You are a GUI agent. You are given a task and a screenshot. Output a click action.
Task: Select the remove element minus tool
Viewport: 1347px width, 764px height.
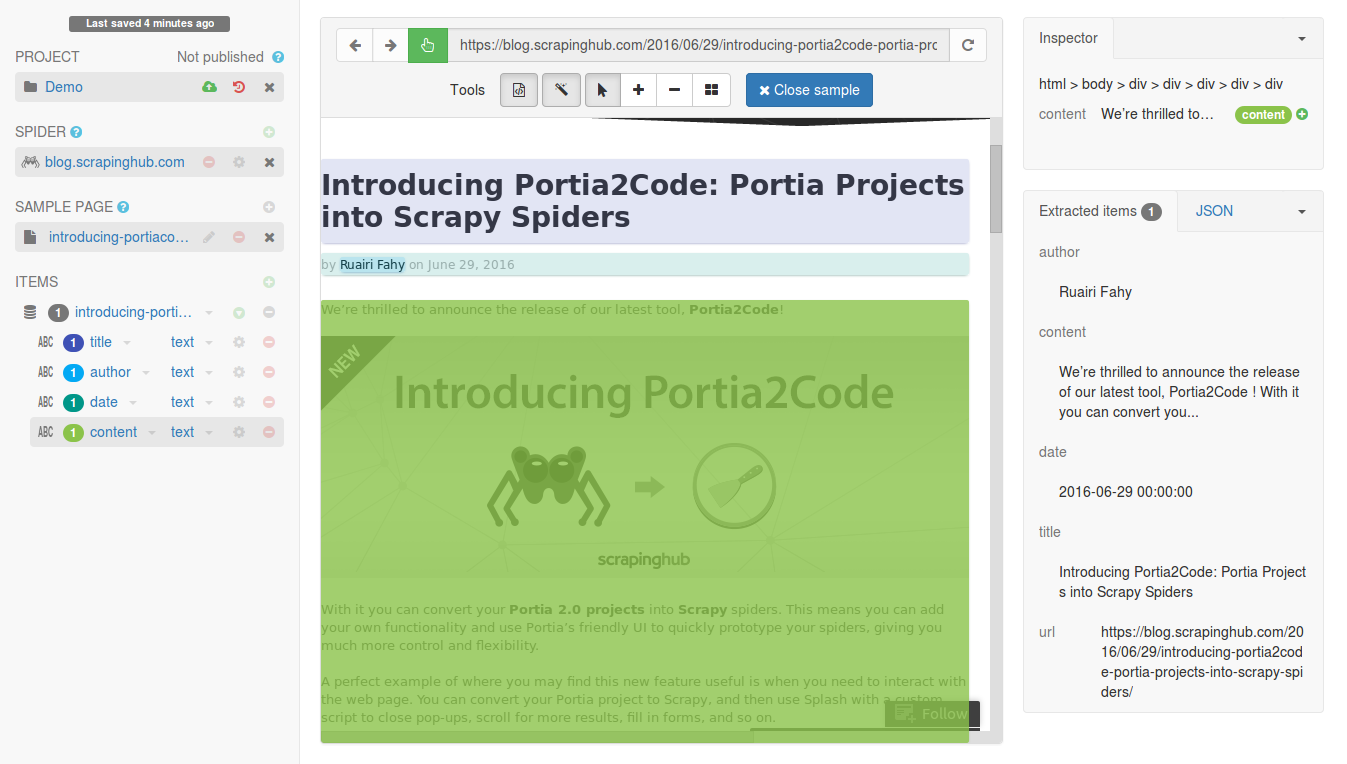674,90
